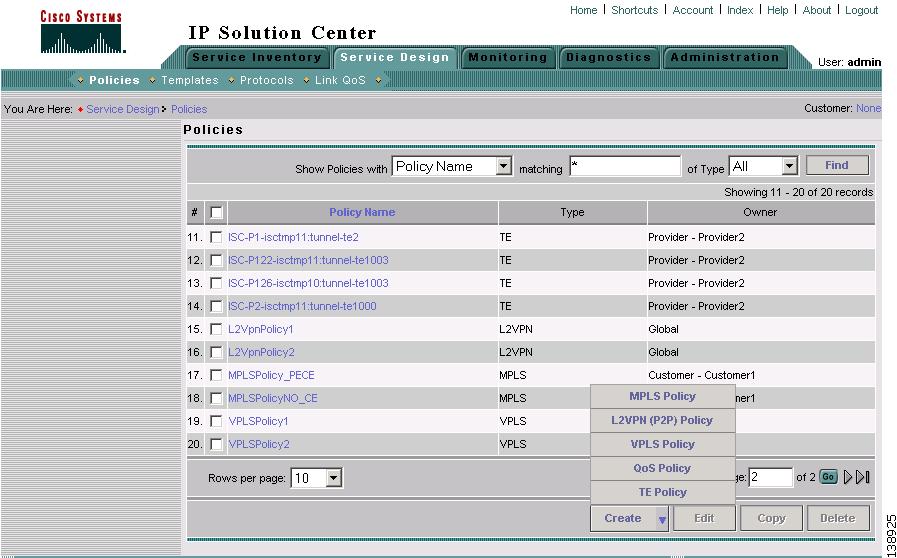Check the box for ISC-P2-isctmp11:tunnel-te1000
897x558 pixels.
216,306
